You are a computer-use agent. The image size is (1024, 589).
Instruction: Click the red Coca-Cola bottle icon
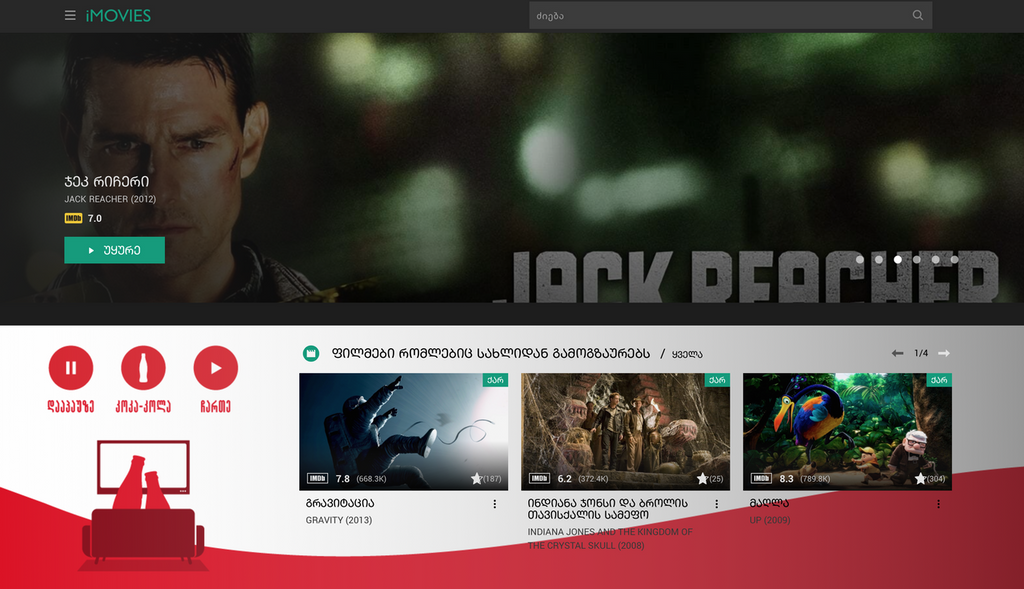point(143,368)
